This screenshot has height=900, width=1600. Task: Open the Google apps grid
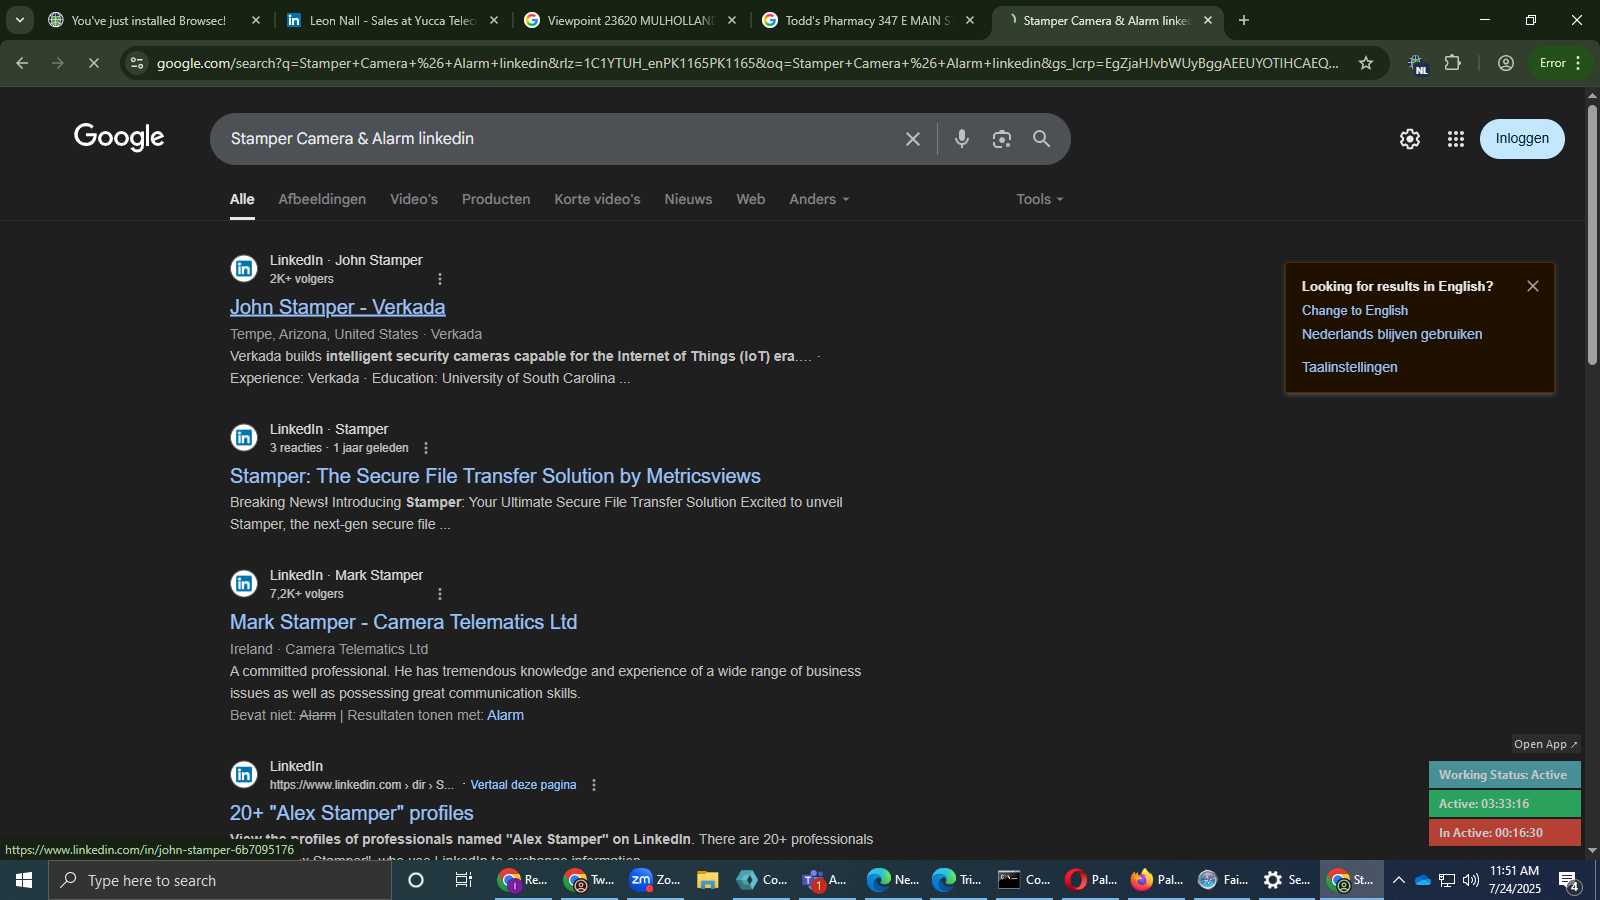click(1455, 139)
